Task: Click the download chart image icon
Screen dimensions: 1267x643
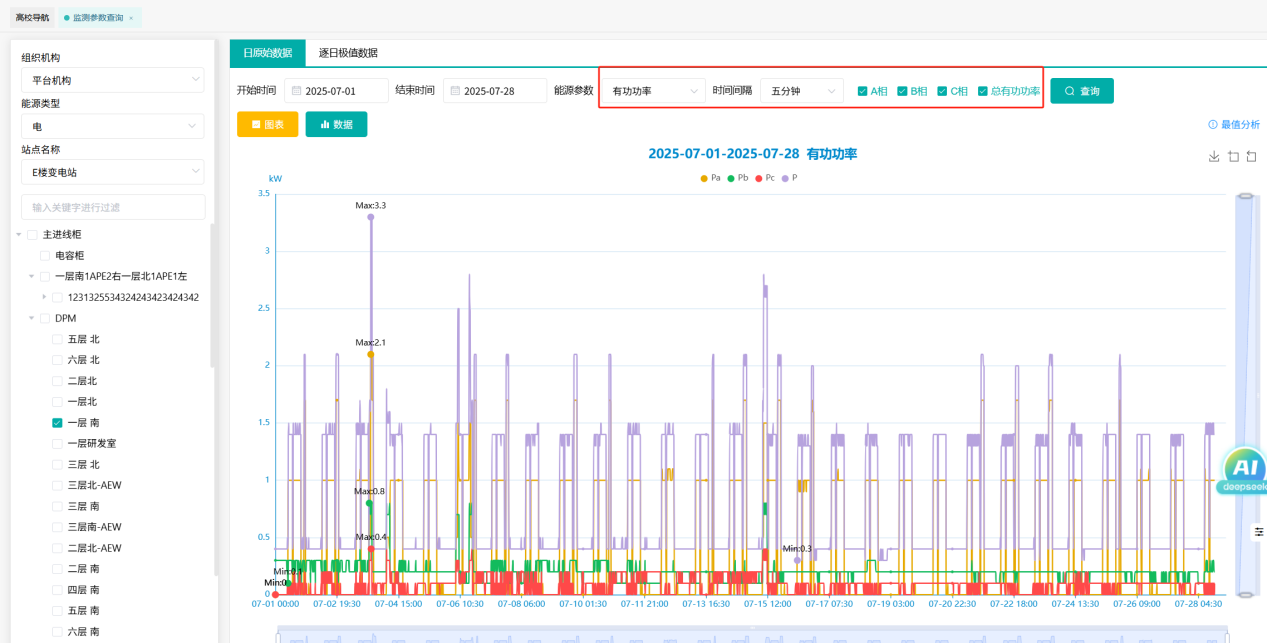Action: (1214, 156)
